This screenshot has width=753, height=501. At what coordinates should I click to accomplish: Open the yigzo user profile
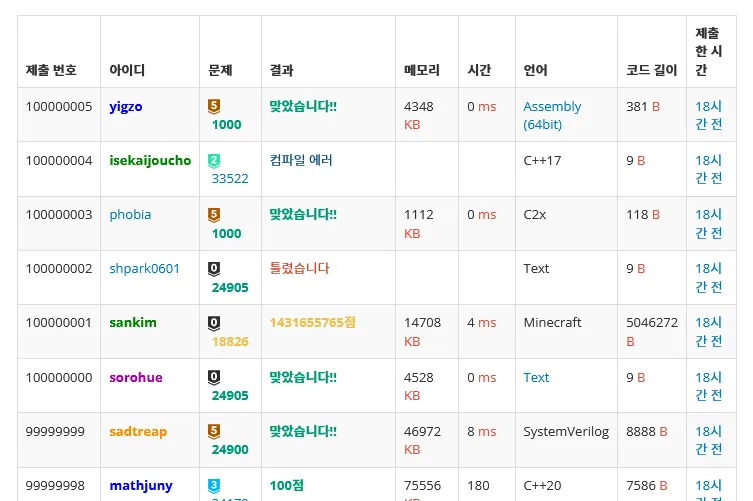coord(126,107)
